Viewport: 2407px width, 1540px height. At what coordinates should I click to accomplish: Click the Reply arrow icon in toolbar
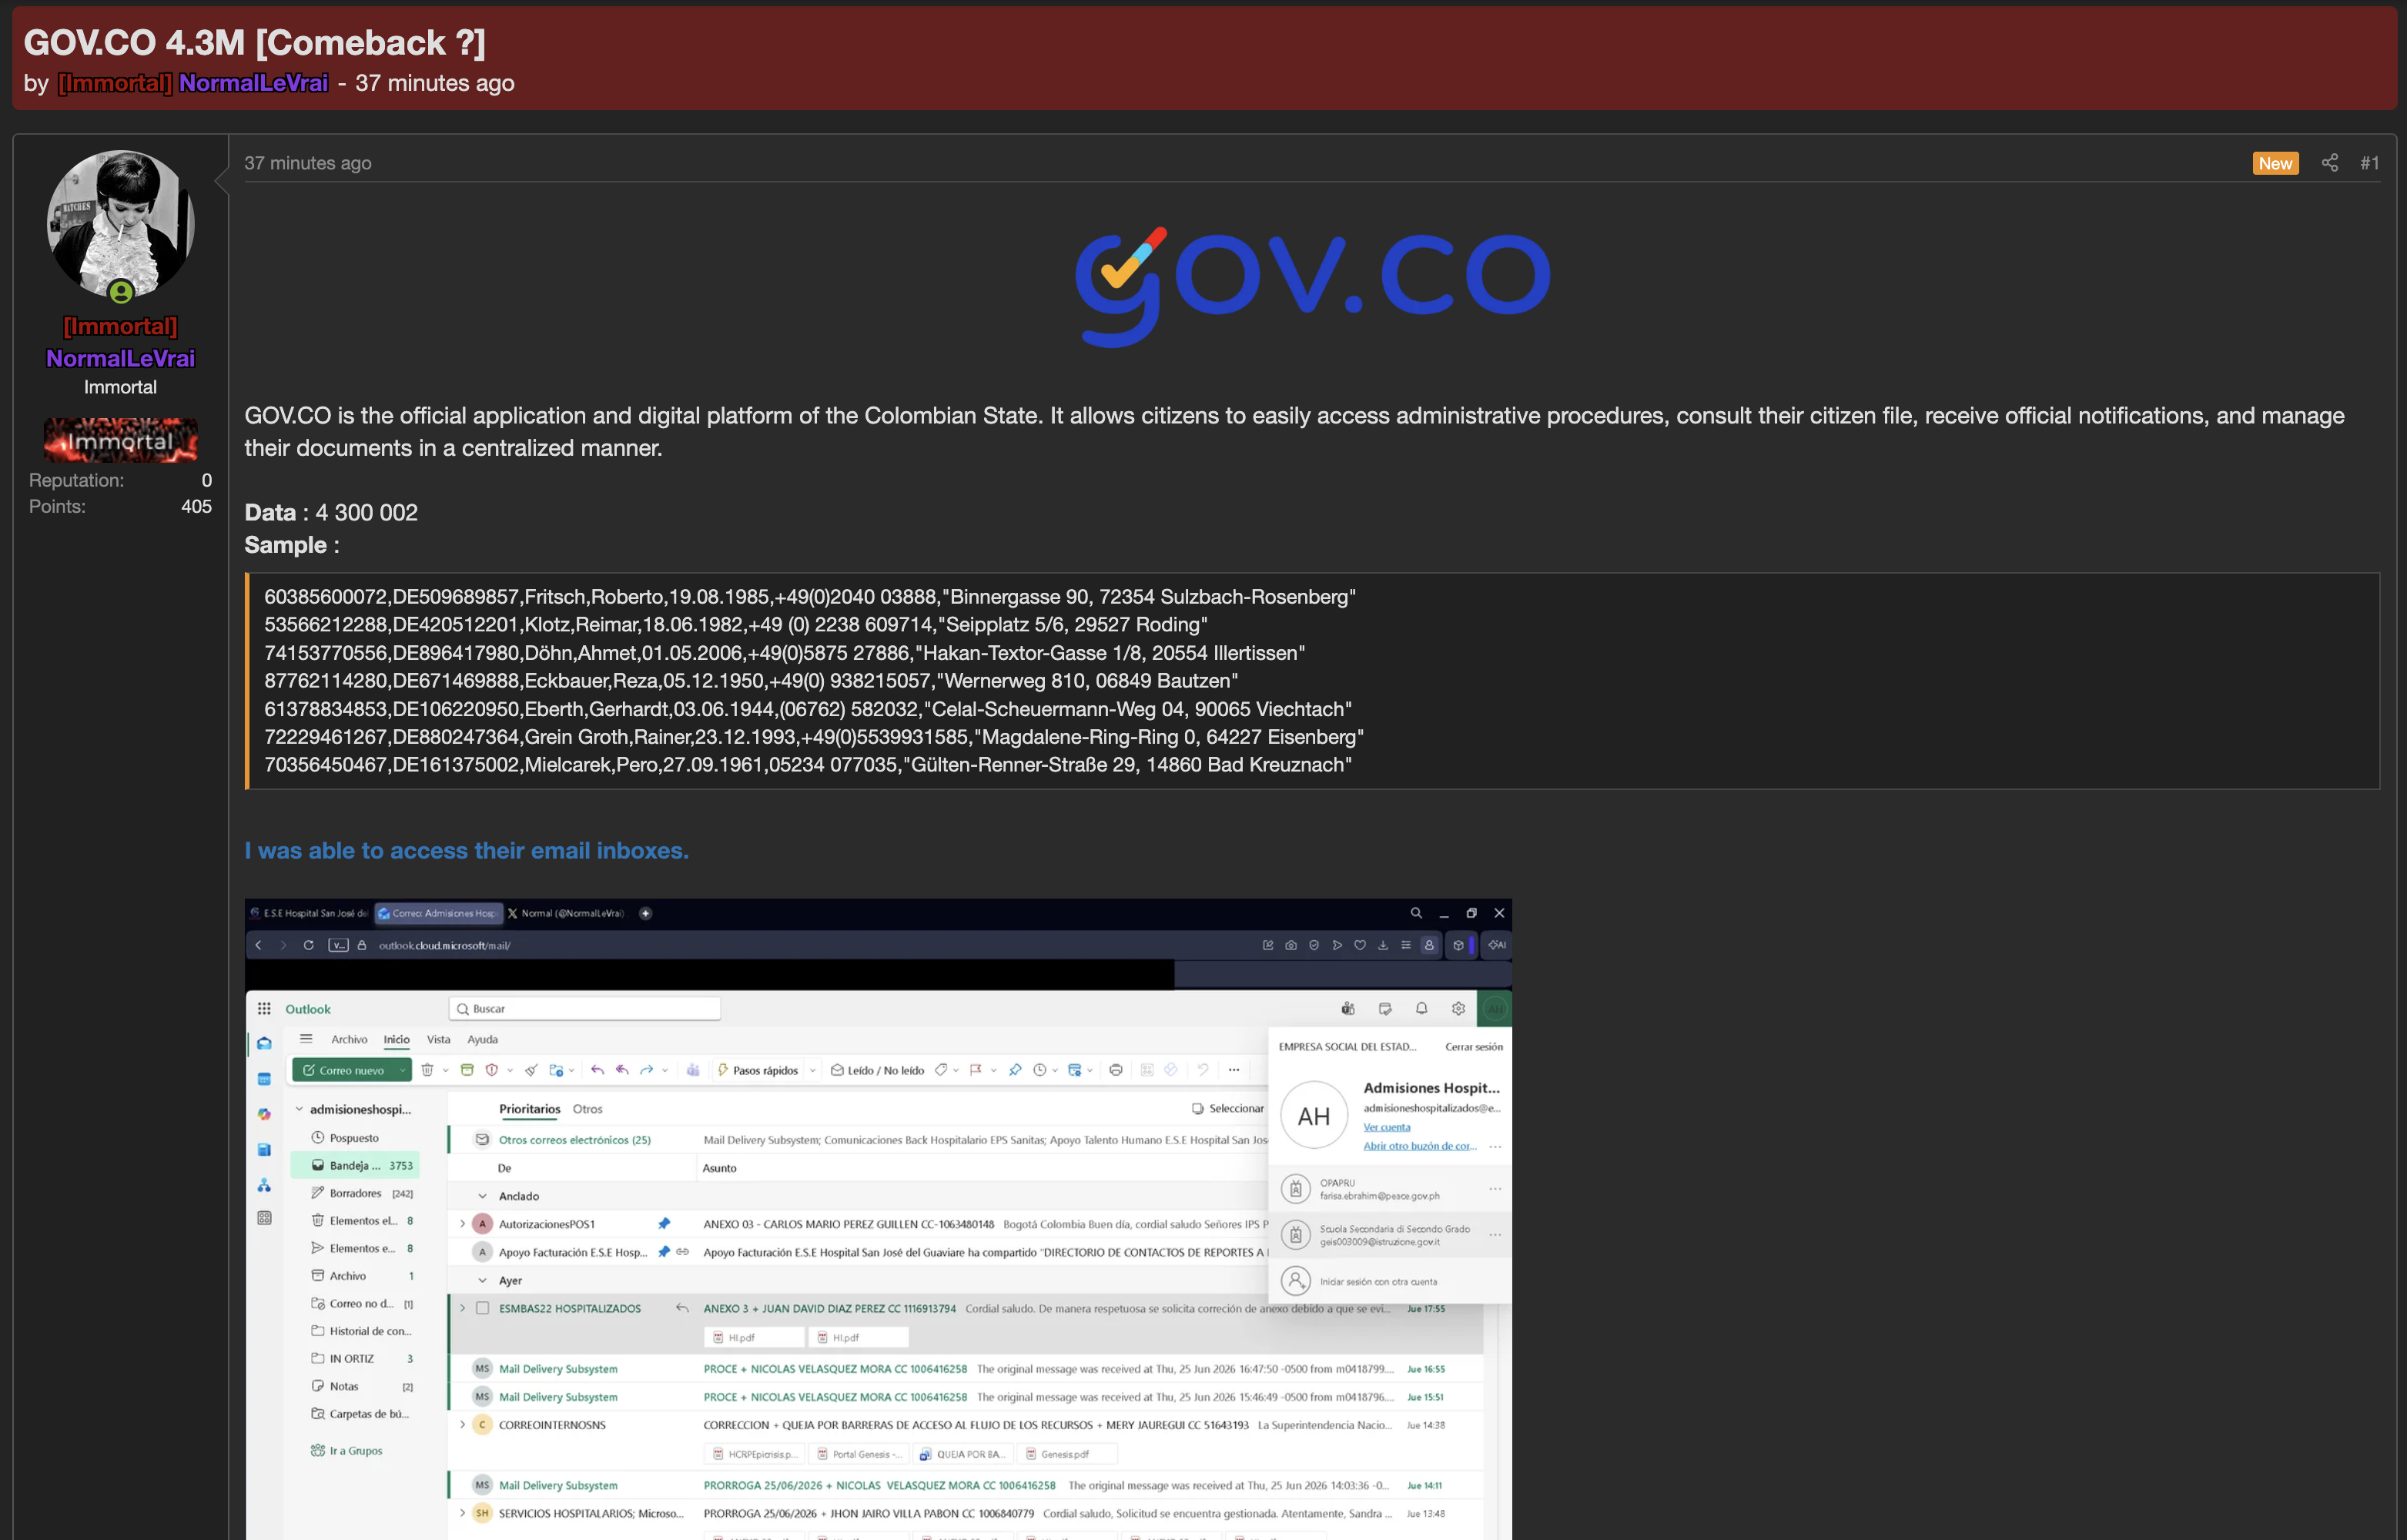(x=597, y=1070)
